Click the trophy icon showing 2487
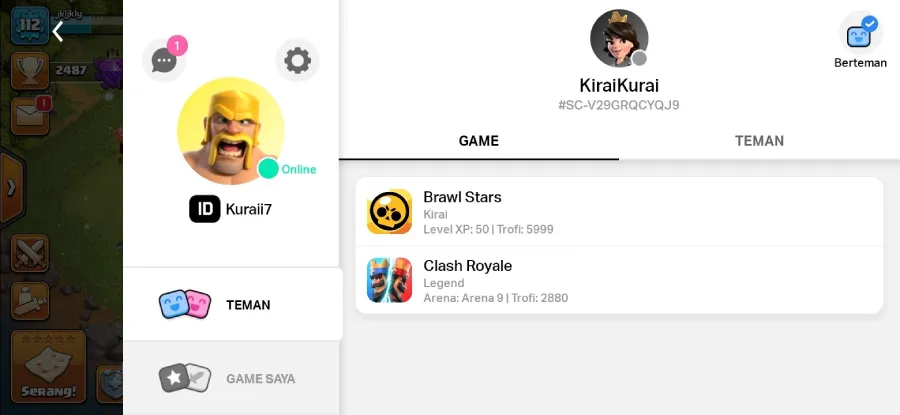The image size is (900, 415). point(30,71)
